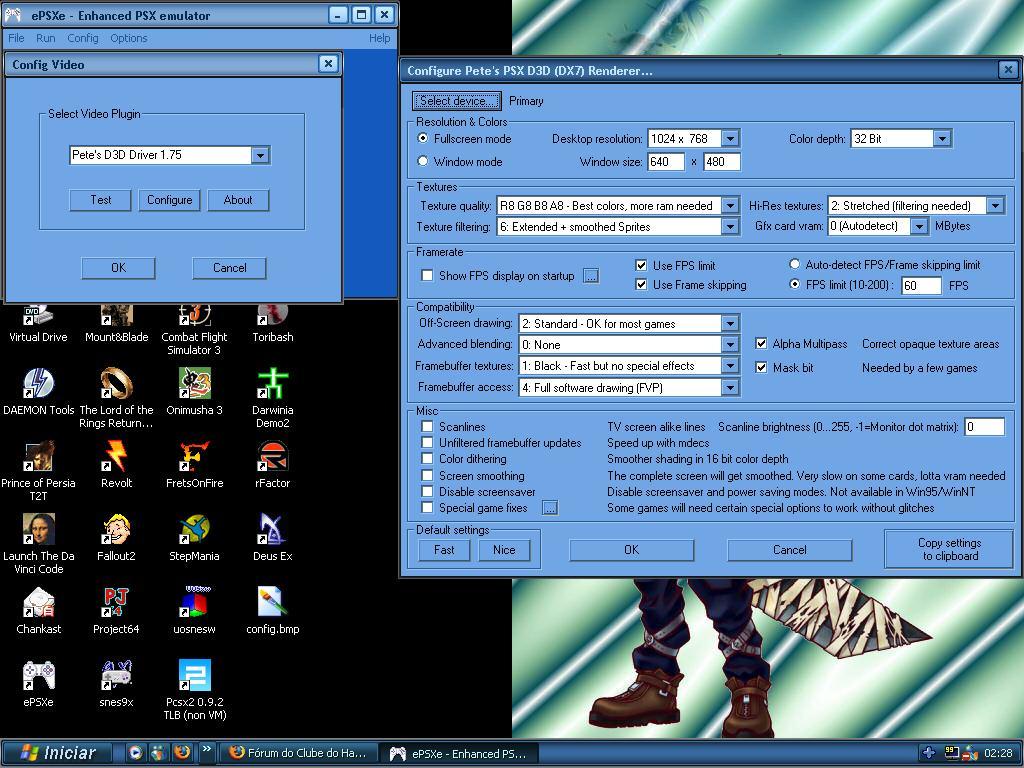This screenshot has width=1024, height=768.
Task: Select the FretsOnFire desktop icon
Action: [x=194, y=465]
